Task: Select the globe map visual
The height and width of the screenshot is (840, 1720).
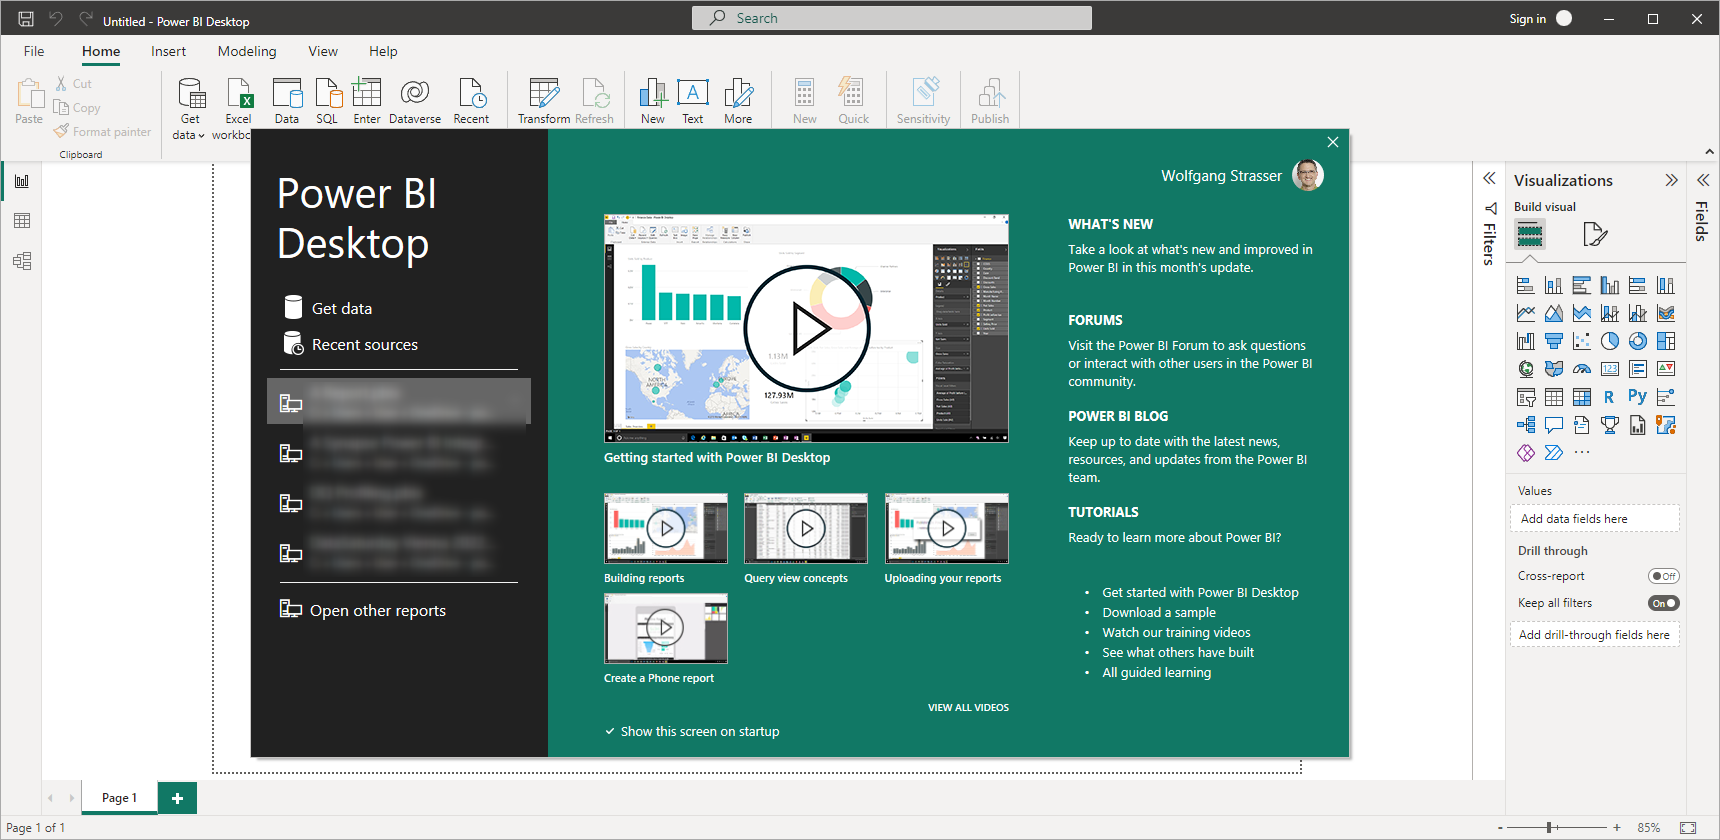Action: [x=1525, y=370]
